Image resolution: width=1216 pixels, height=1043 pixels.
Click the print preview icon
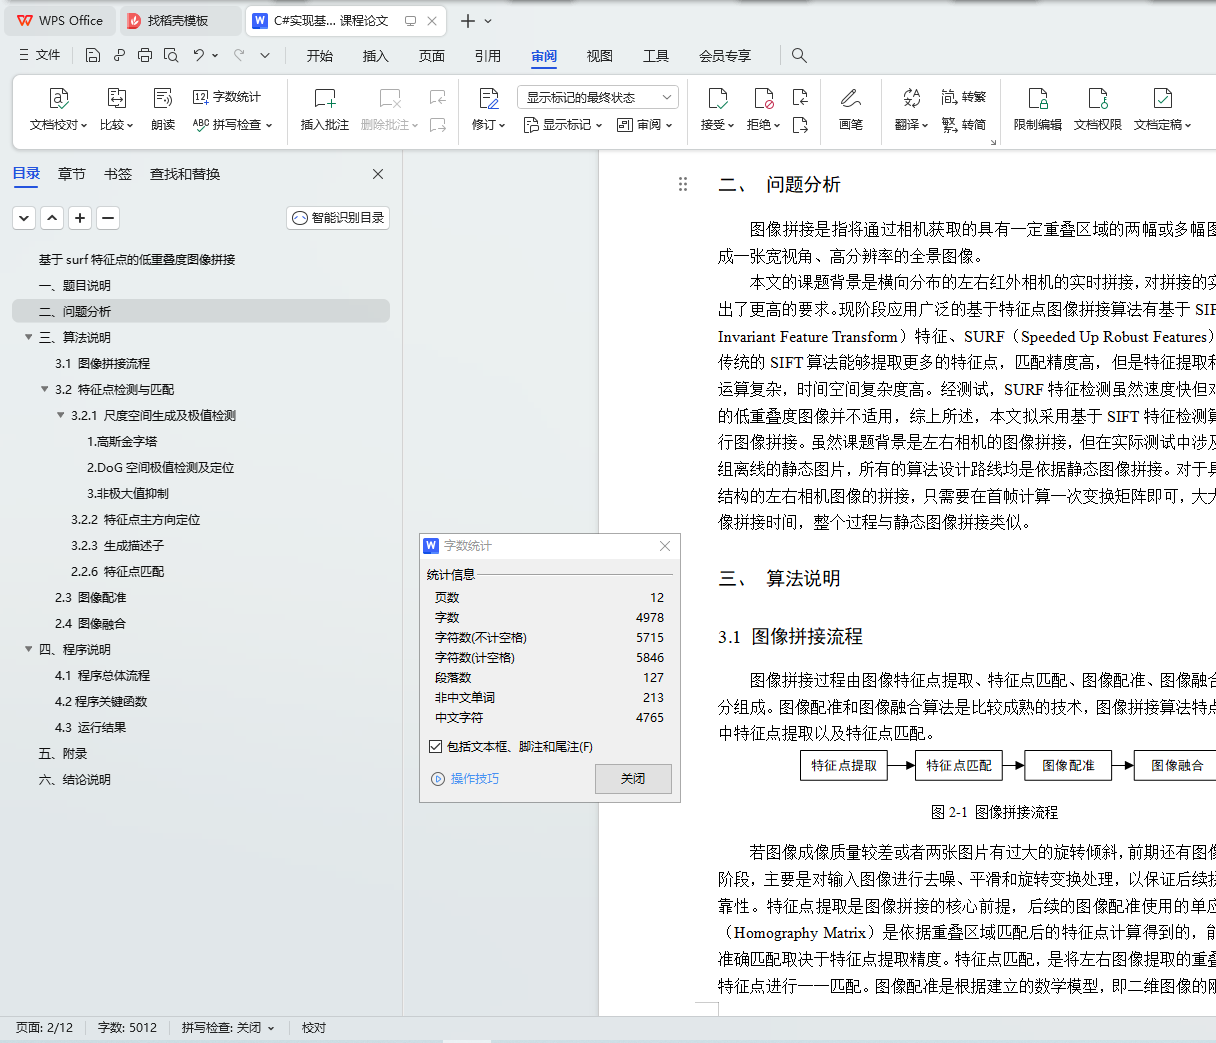[x=171, y=55]
